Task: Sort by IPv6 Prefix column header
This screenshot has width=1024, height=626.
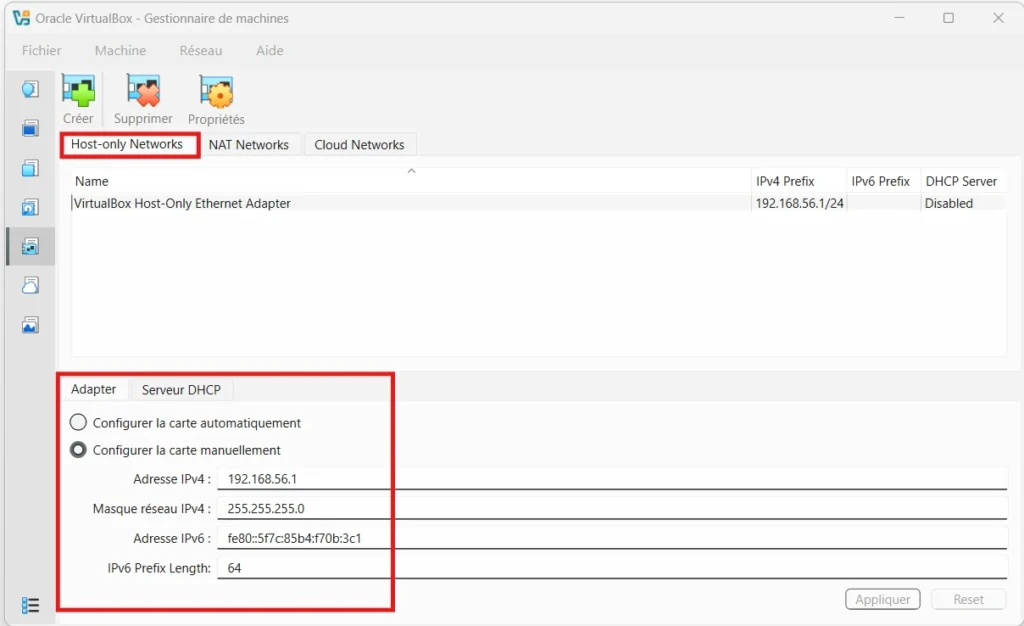Action: pyautogui.click(x=884, y=181)
